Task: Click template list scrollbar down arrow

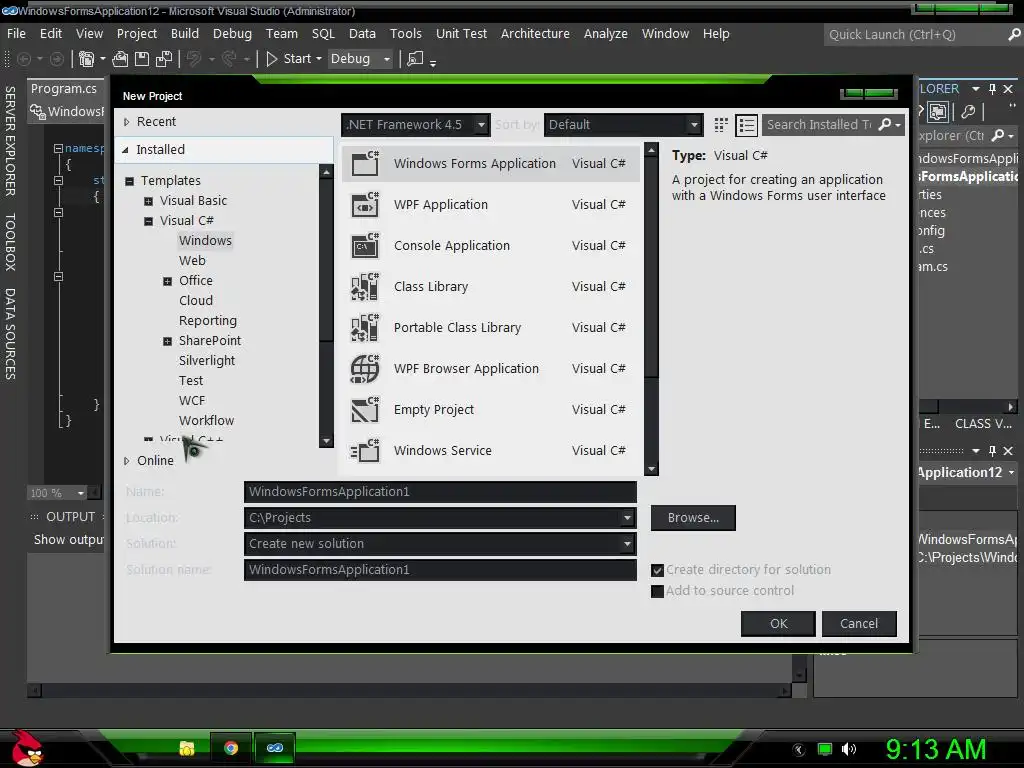Action: click(x=650, y=469)
